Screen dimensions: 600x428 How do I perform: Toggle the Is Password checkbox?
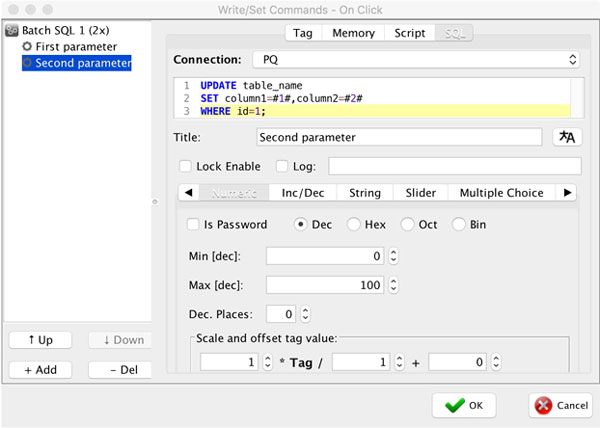[193, 224]
